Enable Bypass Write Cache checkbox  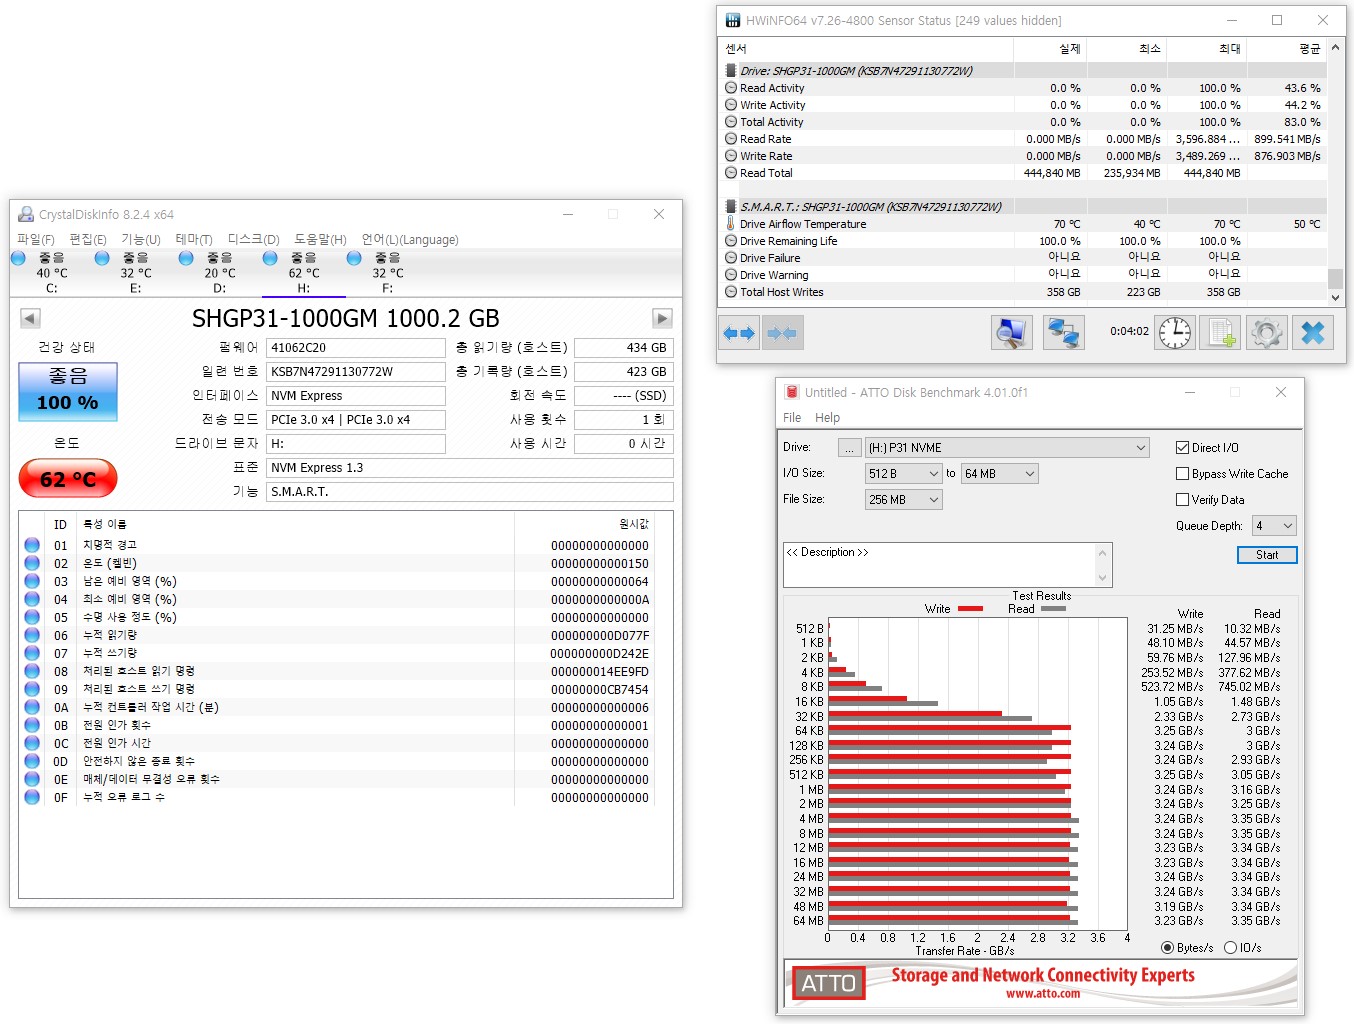coord(1183,474)
